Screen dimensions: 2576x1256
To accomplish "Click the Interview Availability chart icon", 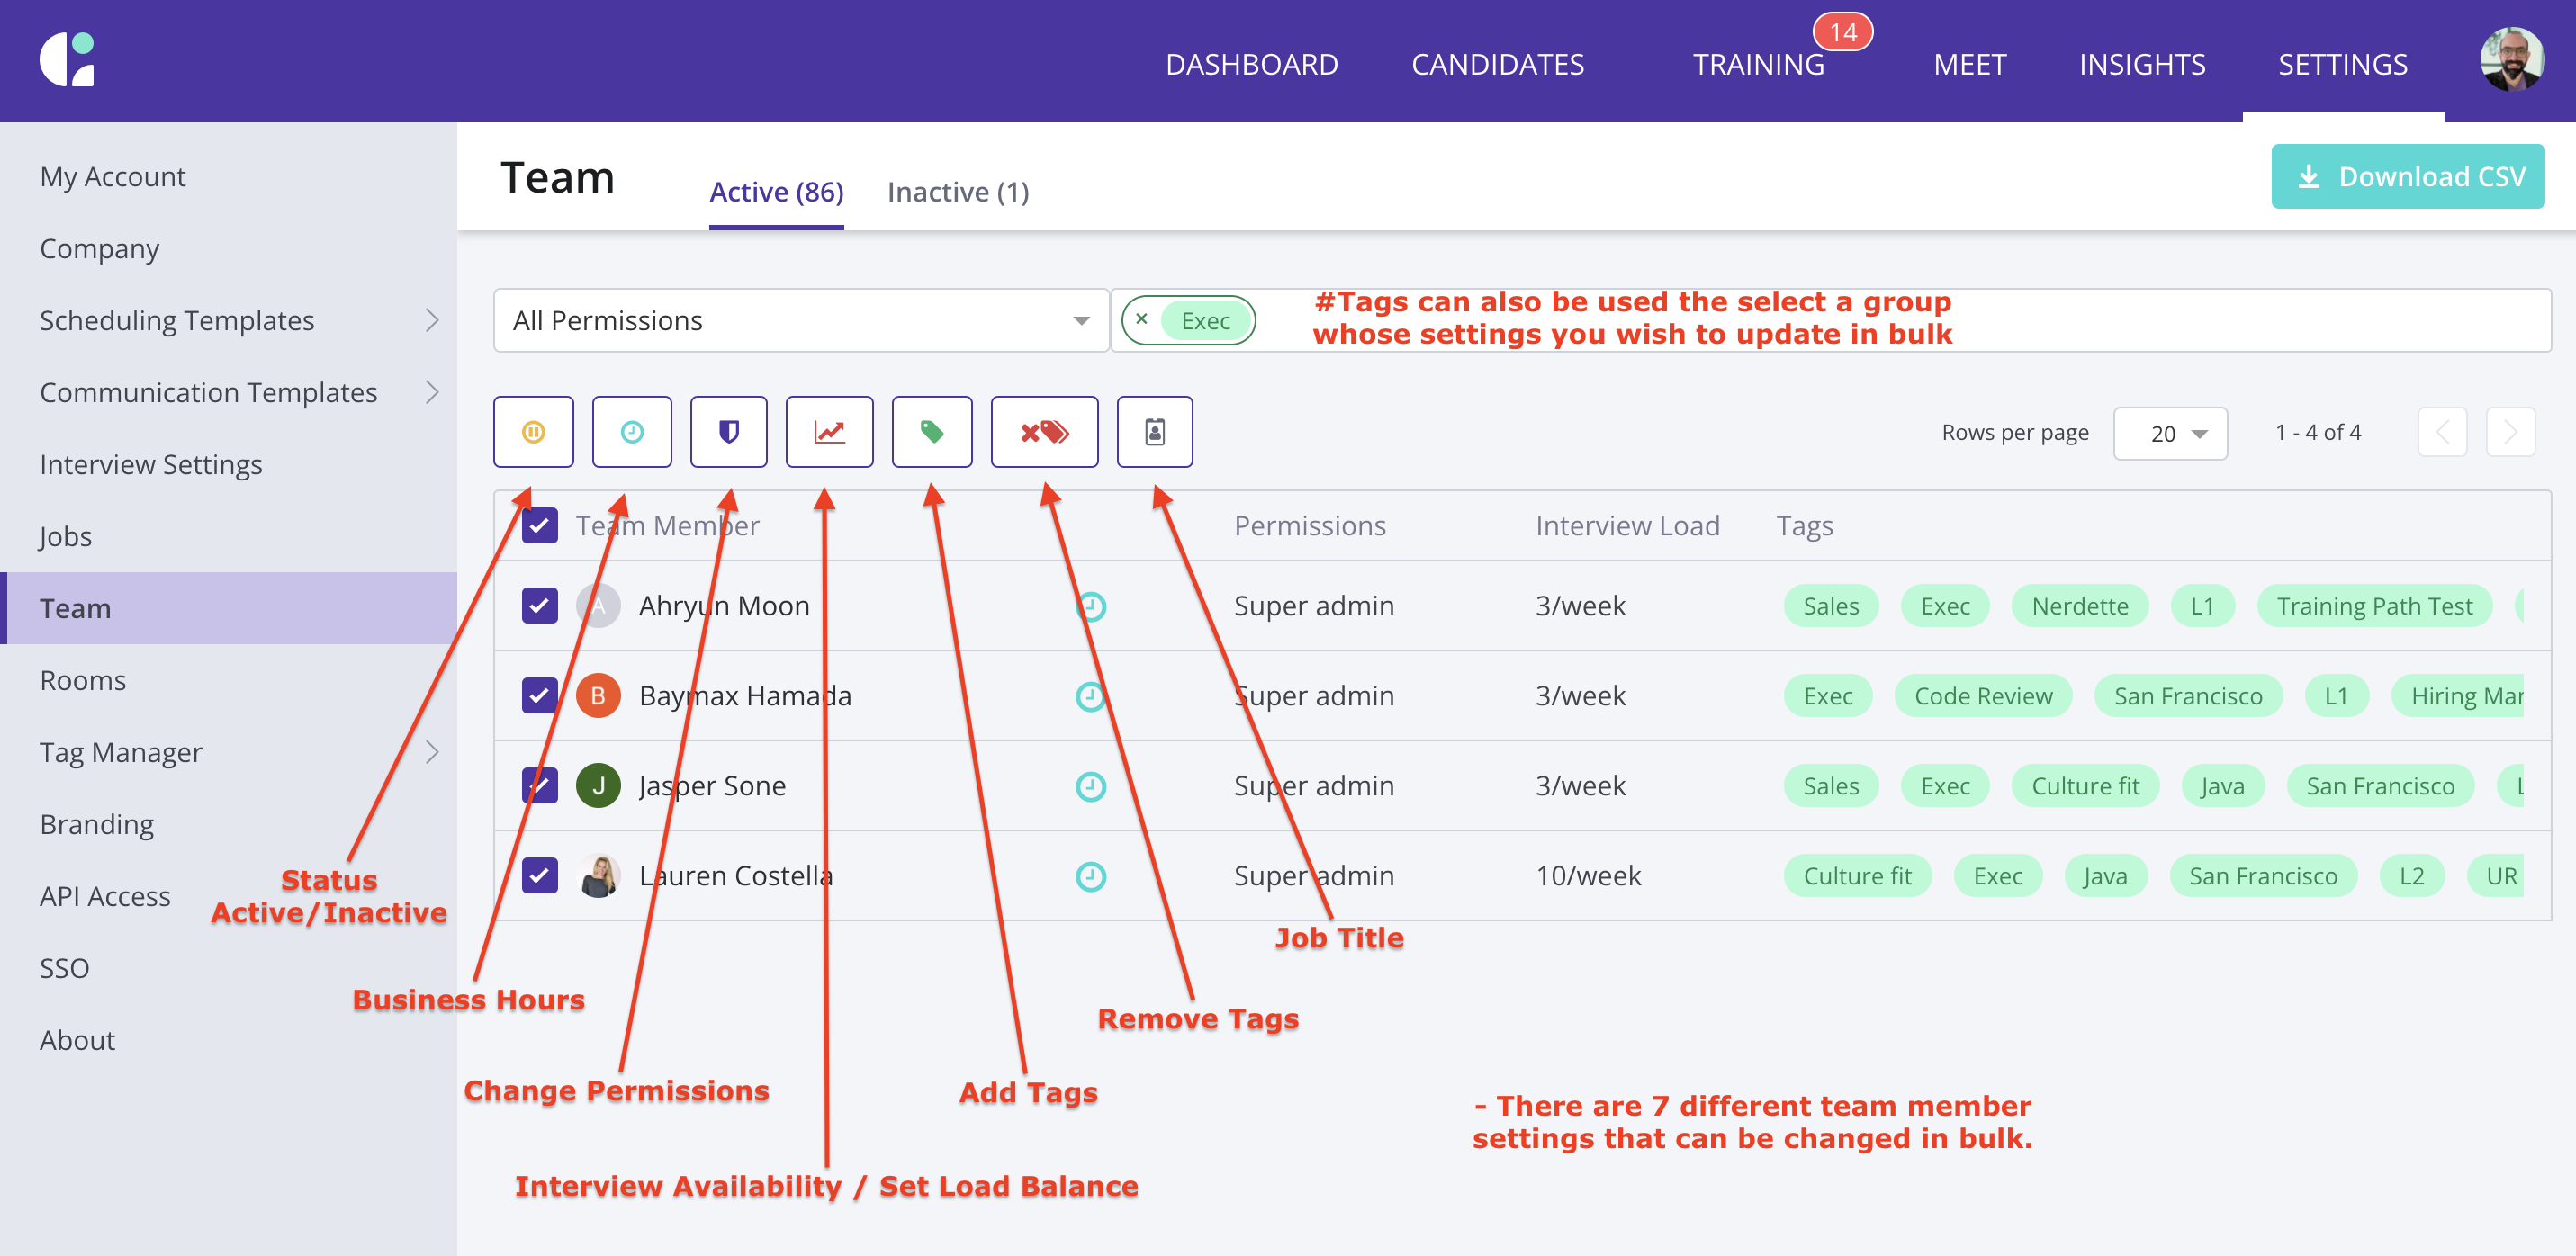I will [828, 432].
